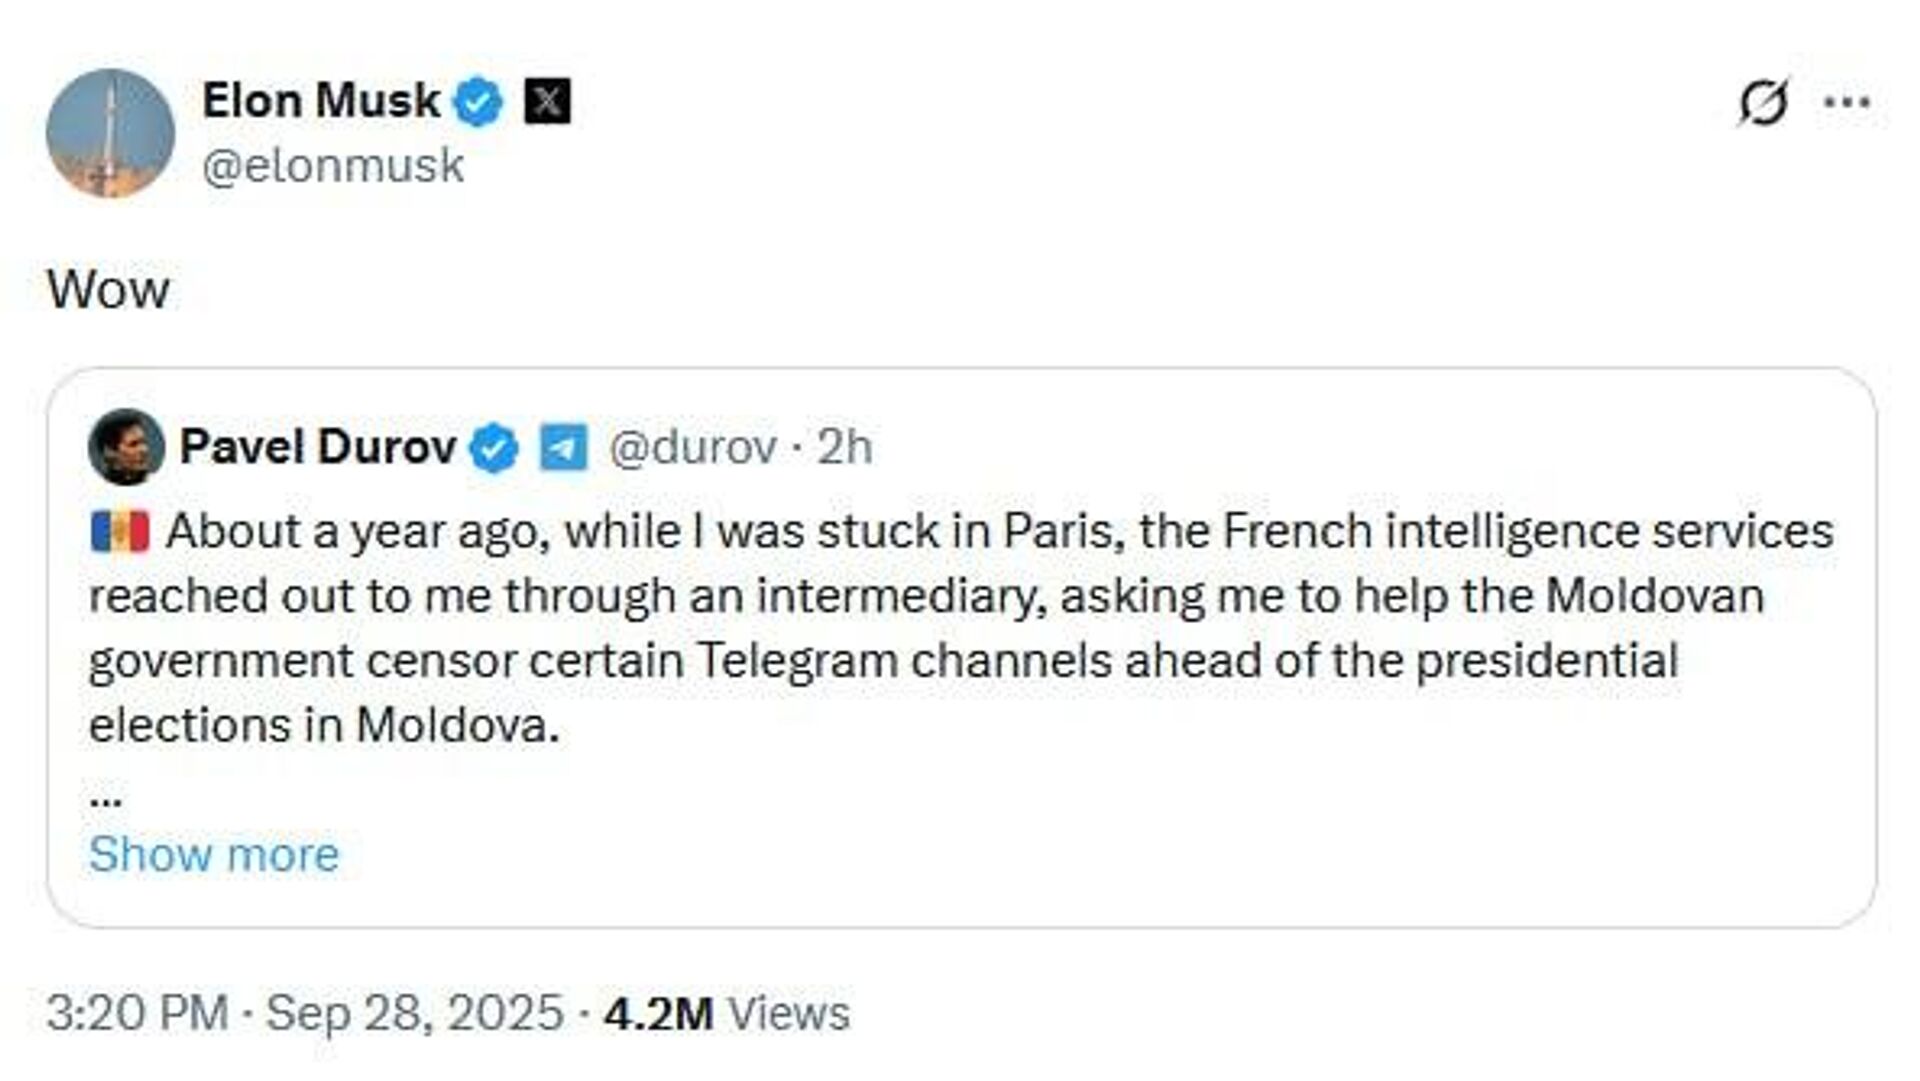Click the blue verified badge beside Elon Musk
1920x1081 pixels.
click(x=479, y=102)
